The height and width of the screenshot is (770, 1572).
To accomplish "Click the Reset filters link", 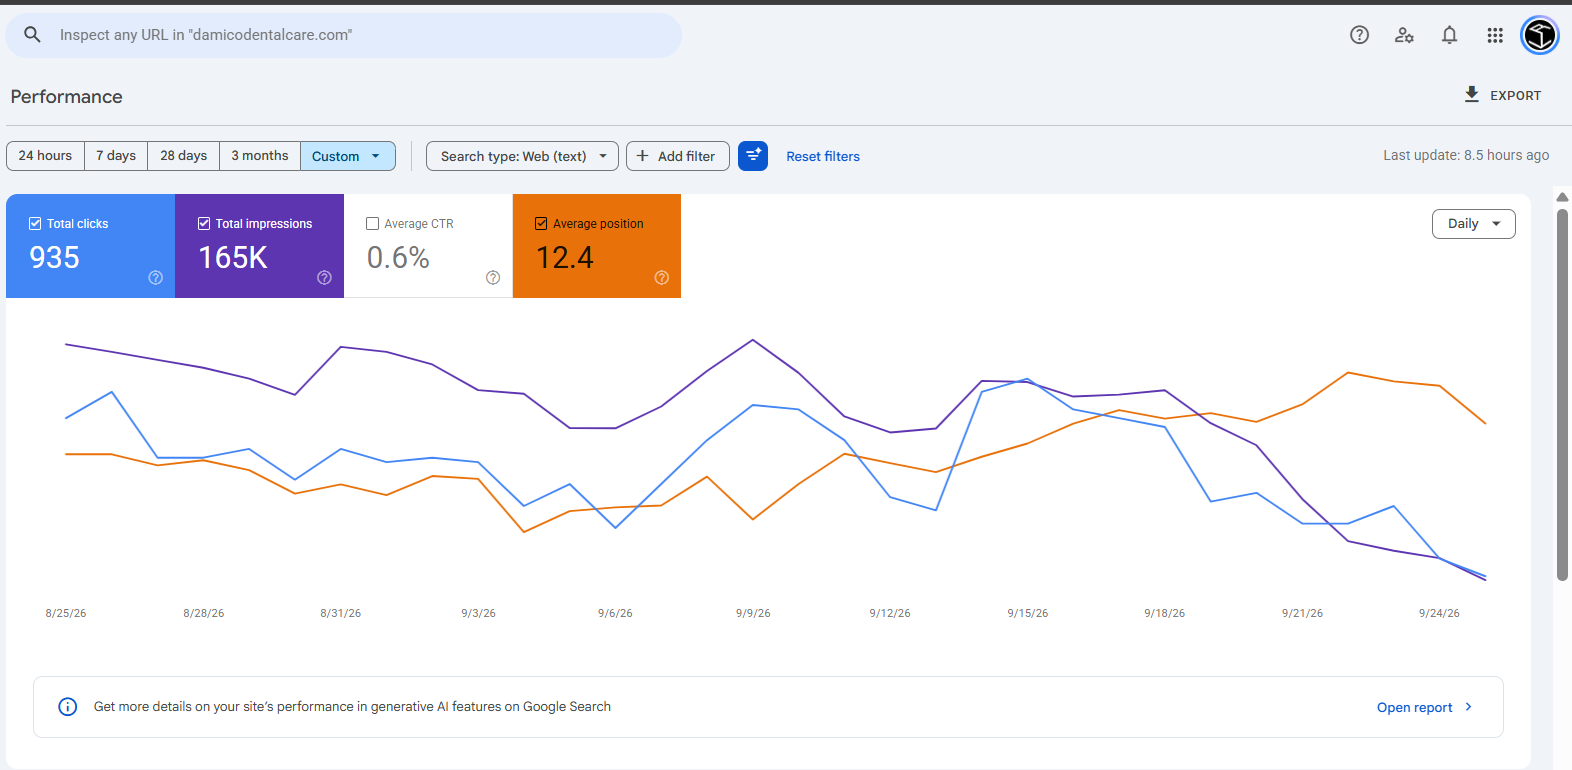I will pos(823,156).
